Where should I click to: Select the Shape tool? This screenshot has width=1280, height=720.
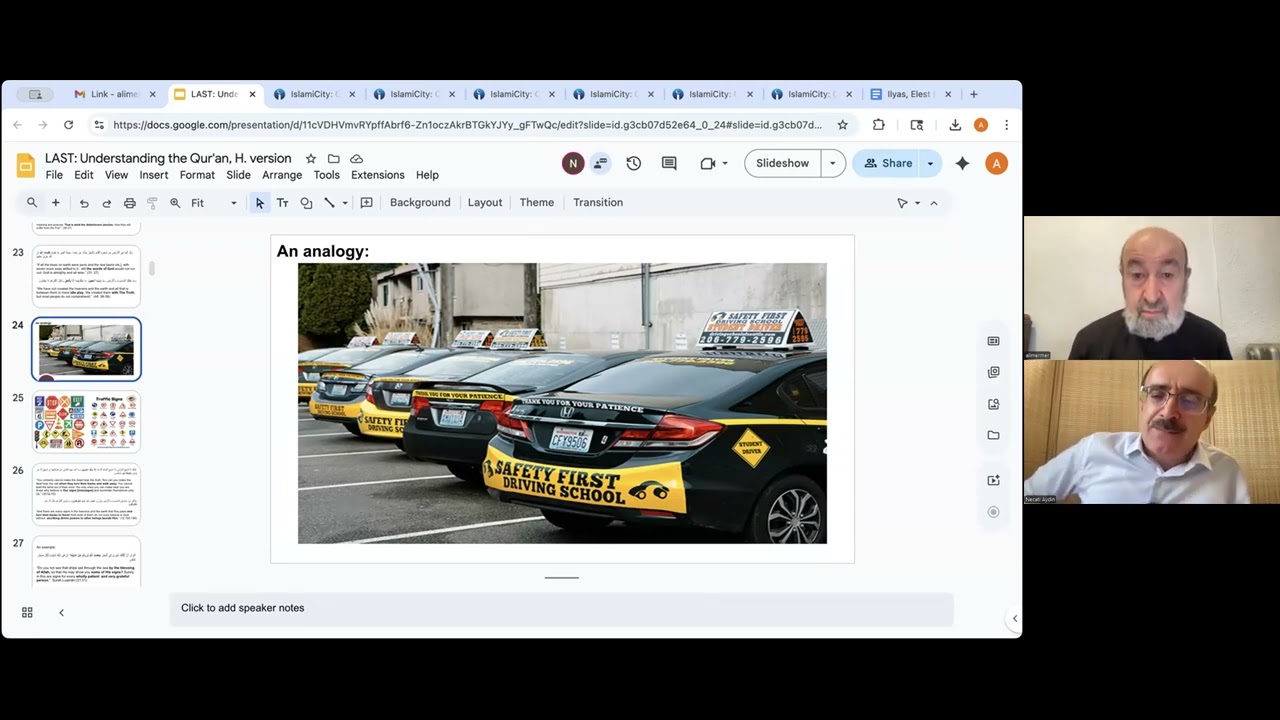coord(306,203)
